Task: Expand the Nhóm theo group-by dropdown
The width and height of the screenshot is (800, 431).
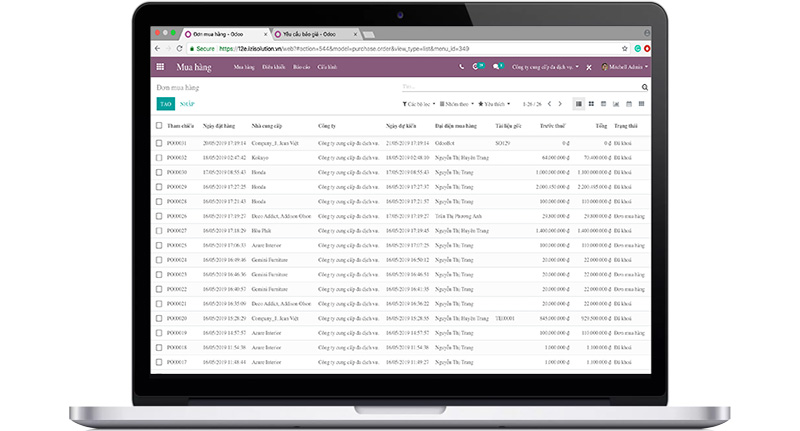Action: 457,104
